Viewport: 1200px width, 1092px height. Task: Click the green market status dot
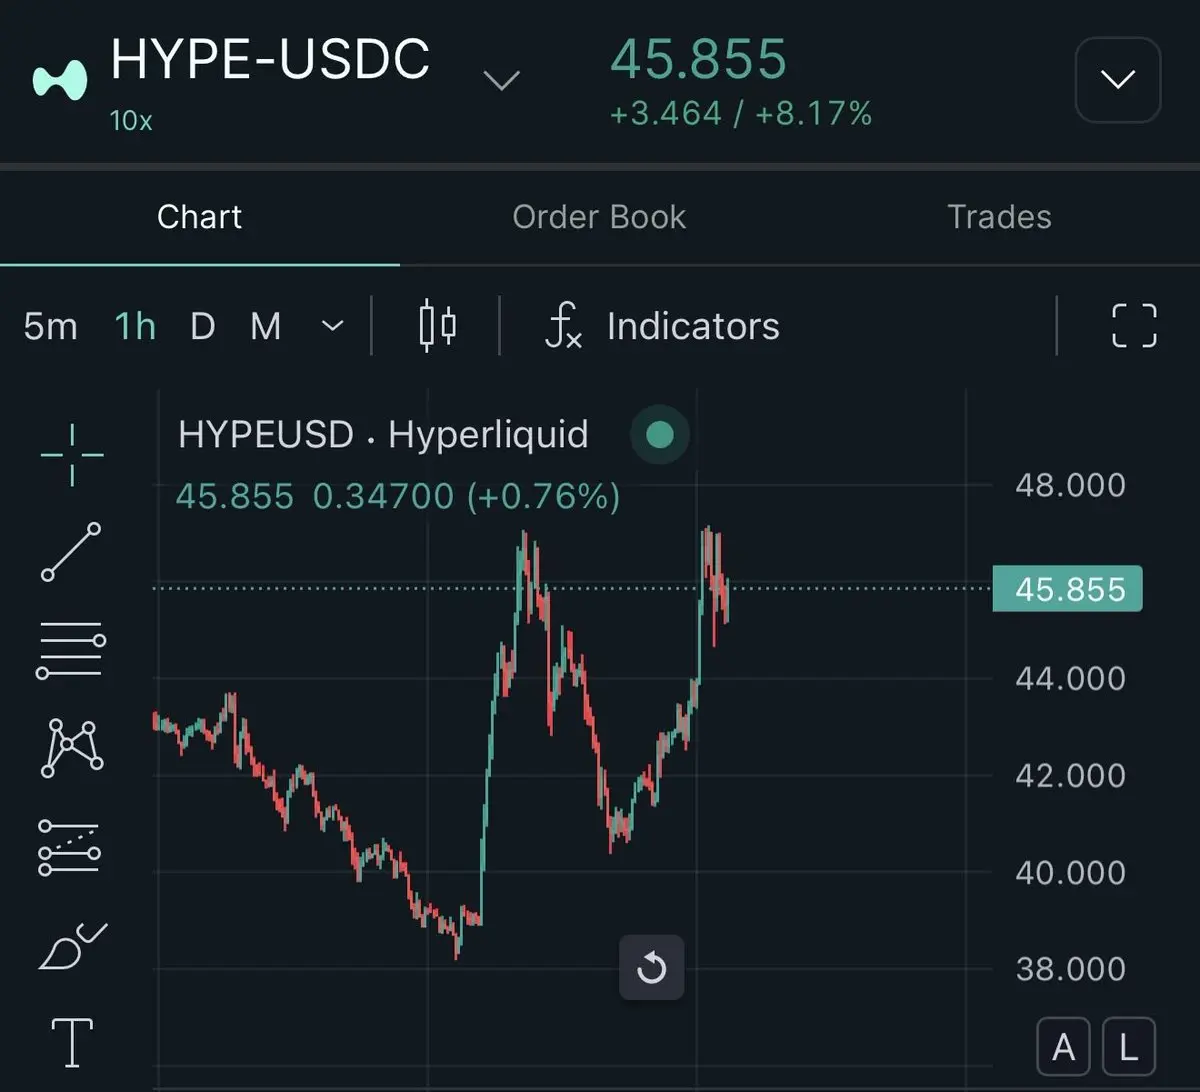pos(660,435)
